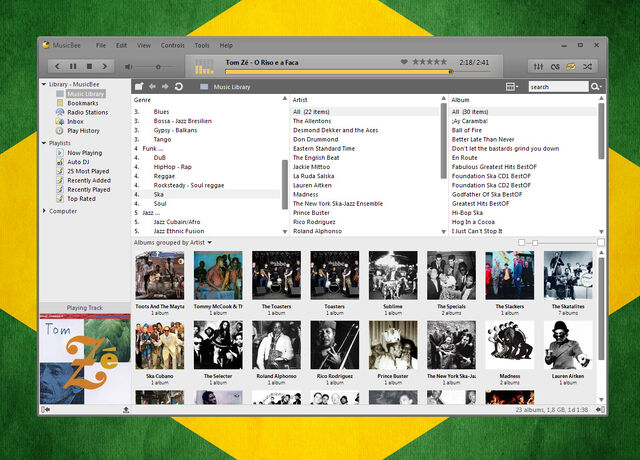
Task: Love the track with the heart icon
Action: pyautogui.click(x=404, y=62)
